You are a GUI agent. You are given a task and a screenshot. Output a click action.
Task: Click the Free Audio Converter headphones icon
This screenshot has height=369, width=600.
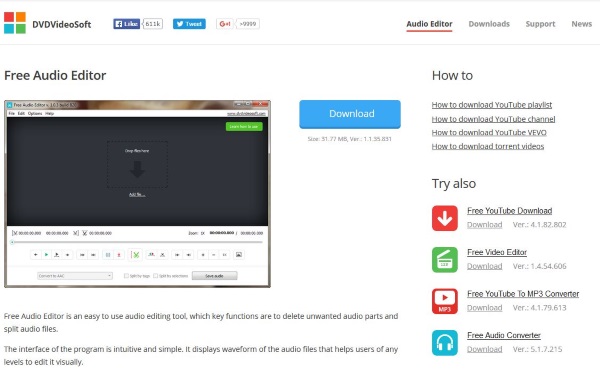(445, 343)
